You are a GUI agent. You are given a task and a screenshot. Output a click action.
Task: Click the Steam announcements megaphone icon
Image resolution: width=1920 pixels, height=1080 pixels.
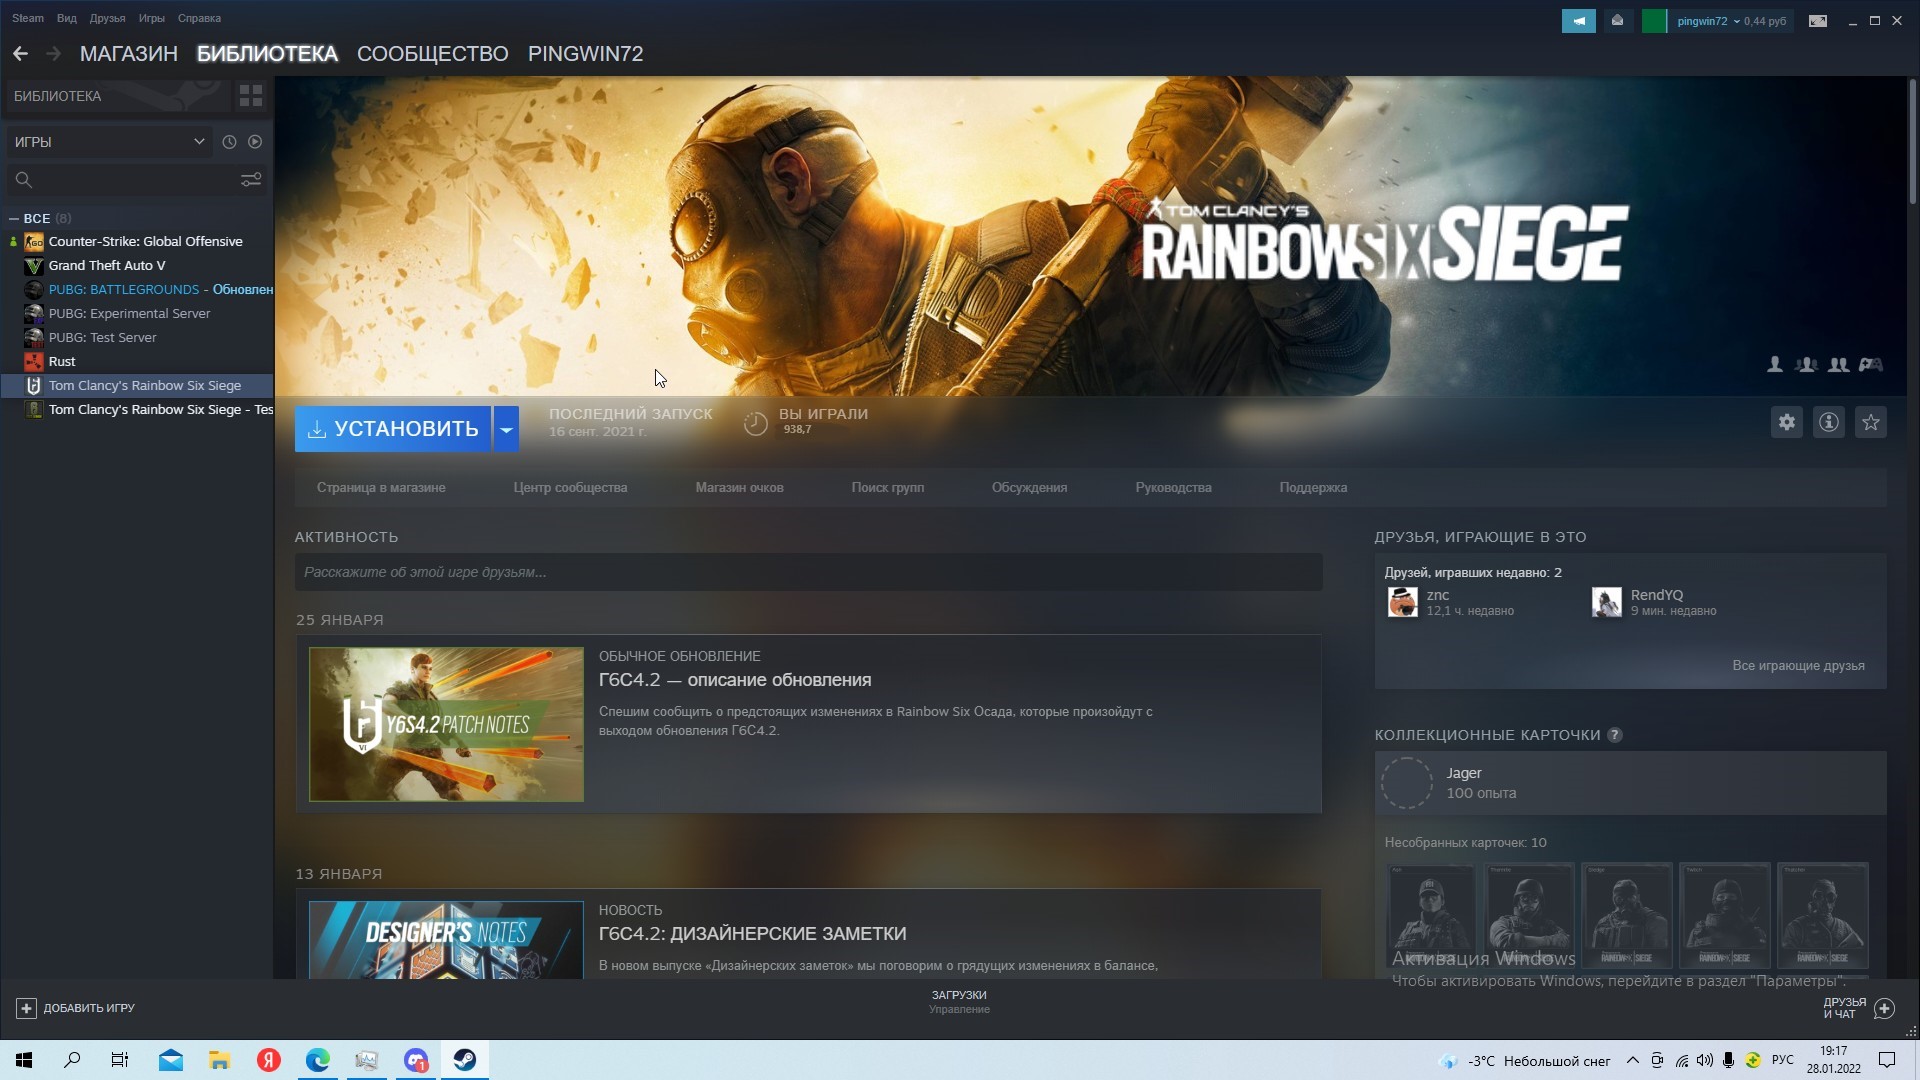[x=1579, y=21]
